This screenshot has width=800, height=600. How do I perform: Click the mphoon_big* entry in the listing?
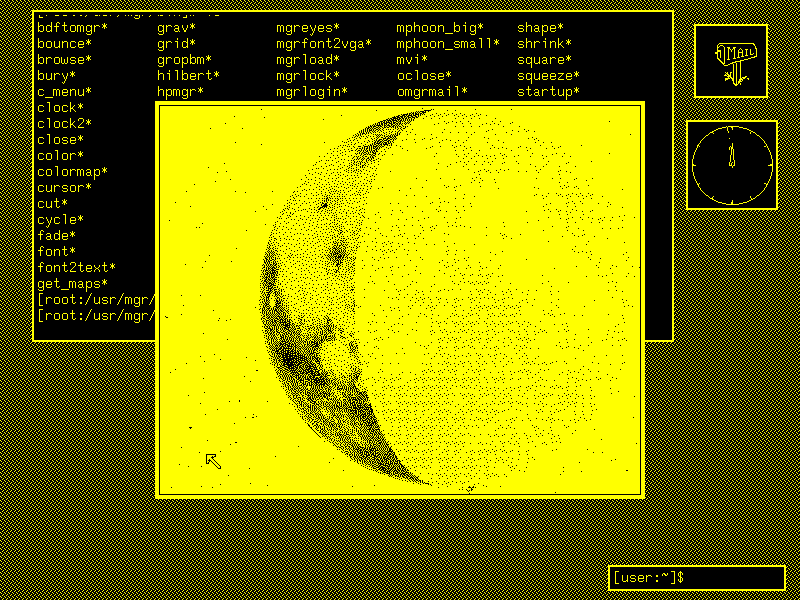(440, 28)
